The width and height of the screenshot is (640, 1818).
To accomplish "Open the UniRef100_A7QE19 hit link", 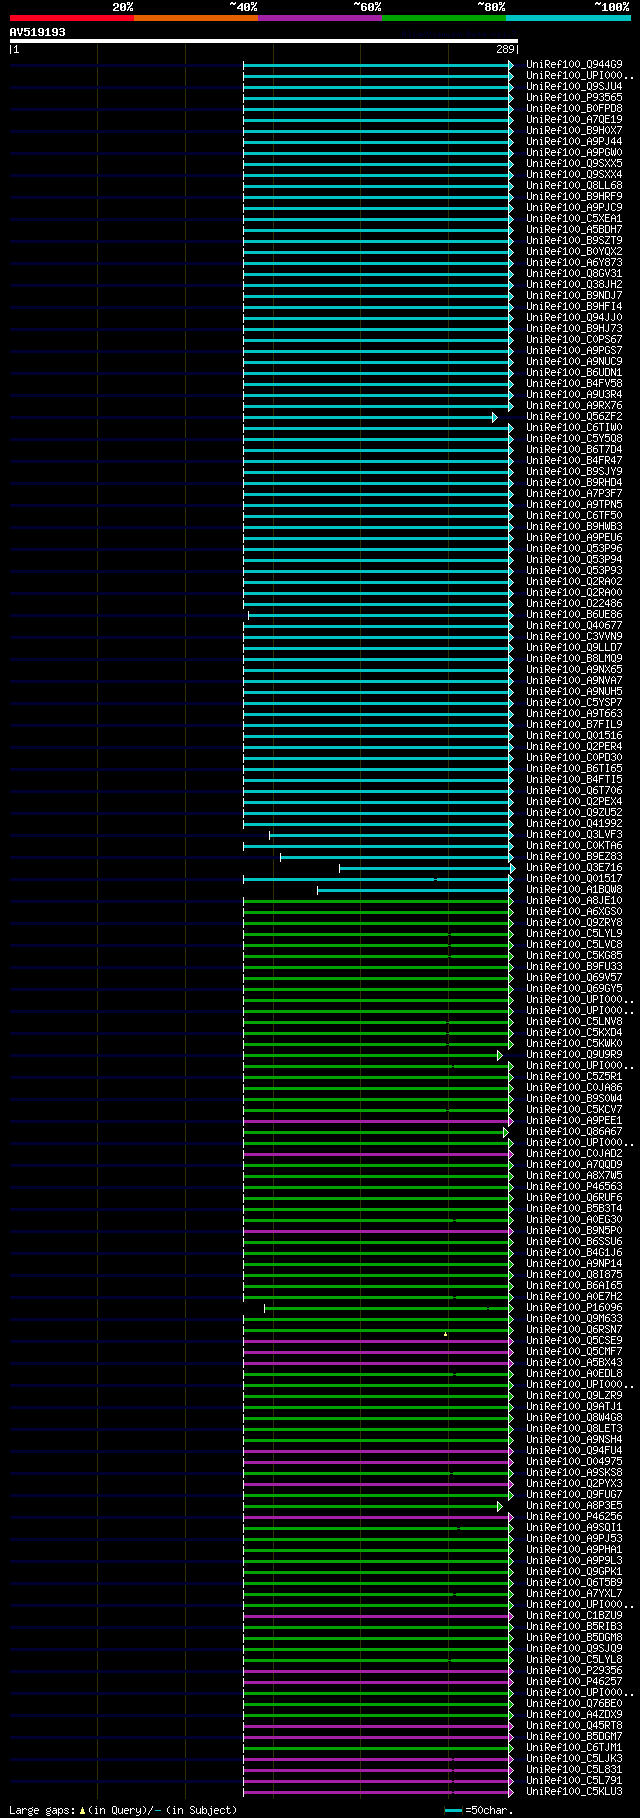I will click(574, 120).
